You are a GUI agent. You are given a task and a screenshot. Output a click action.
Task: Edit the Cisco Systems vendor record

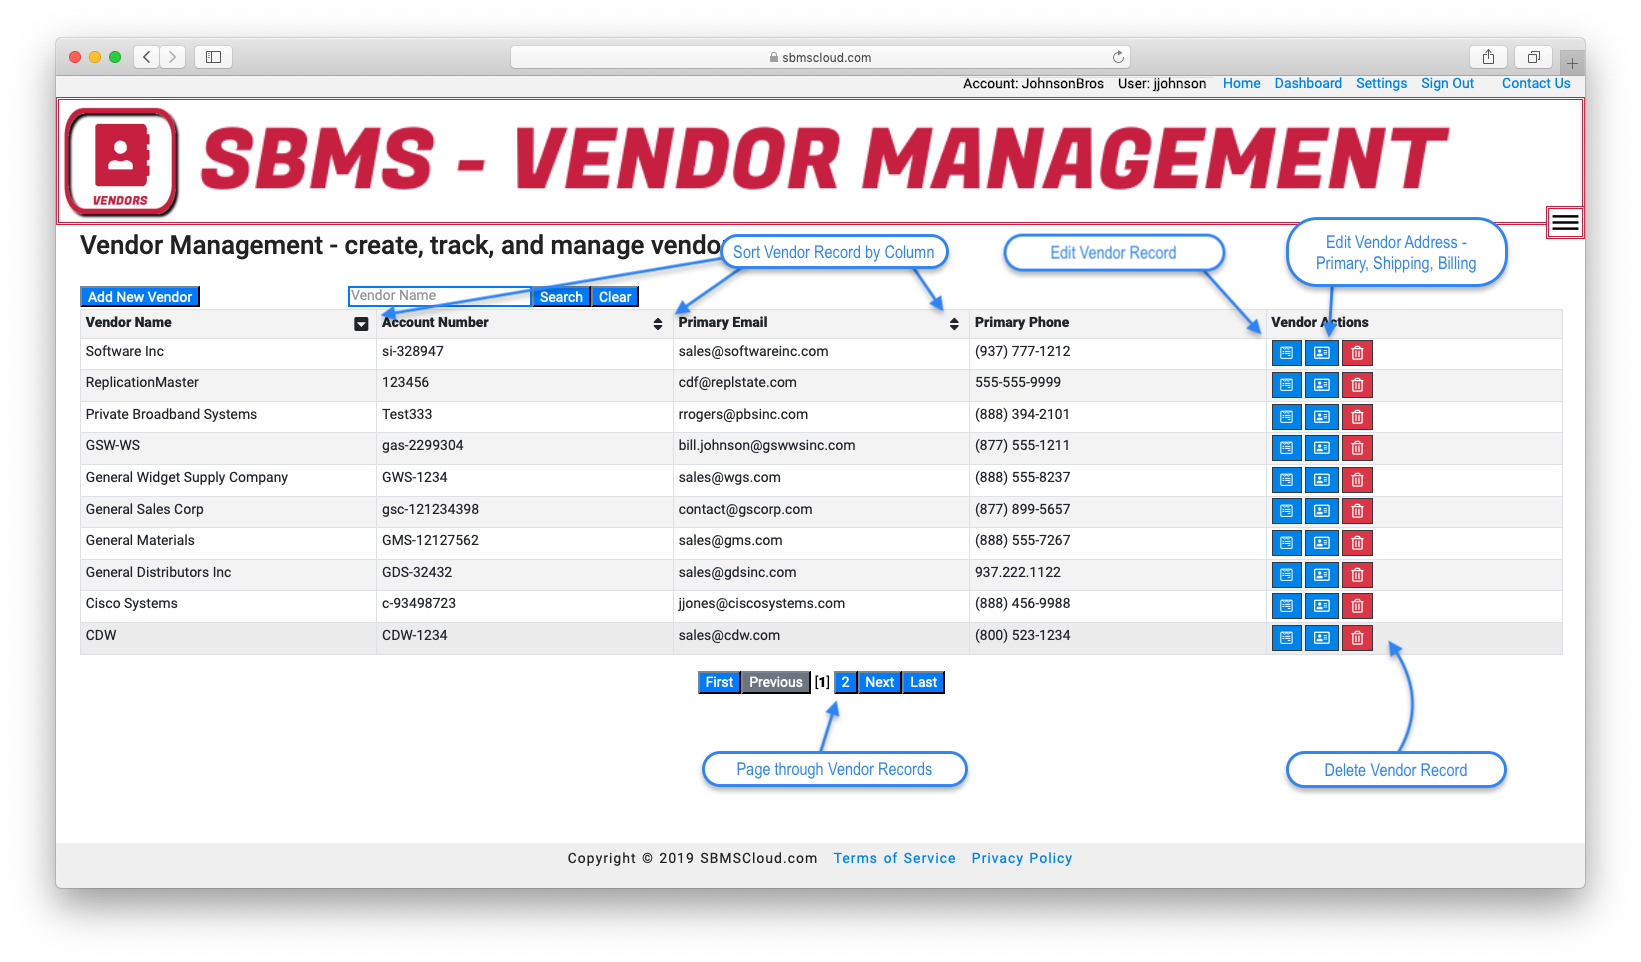pyautogui.click(x=1286, y=606)
